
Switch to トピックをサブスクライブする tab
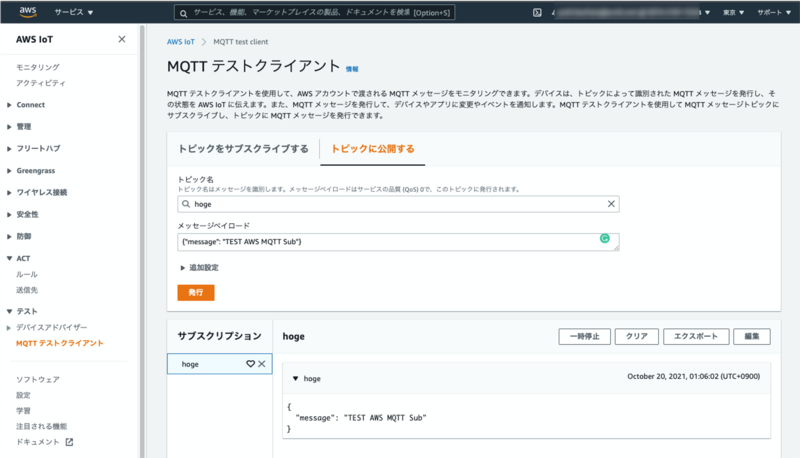243,149
